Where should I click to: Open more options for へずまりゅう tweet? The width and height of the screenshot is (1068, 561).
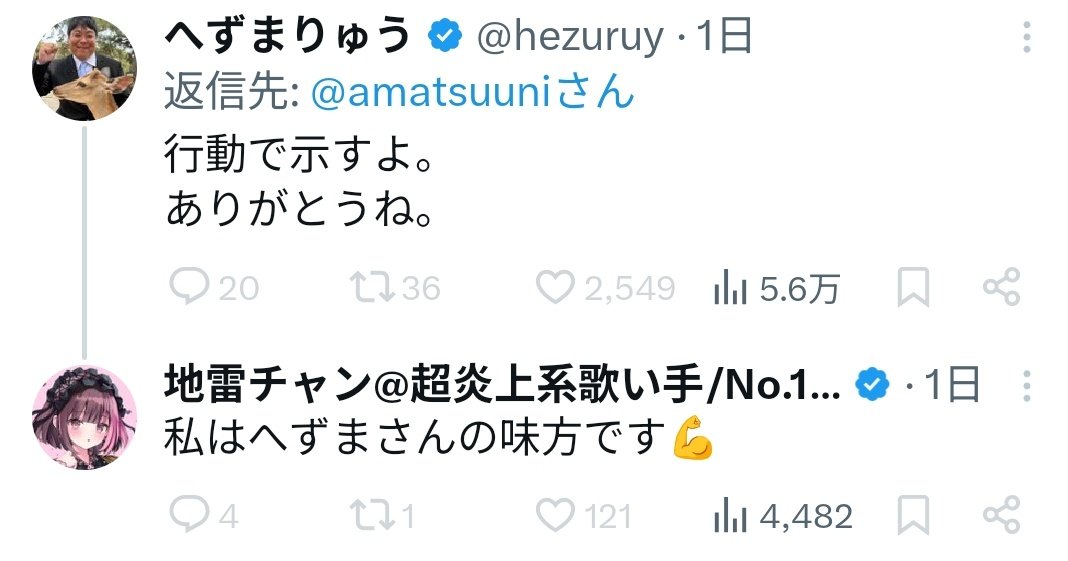coord(1027,39)
